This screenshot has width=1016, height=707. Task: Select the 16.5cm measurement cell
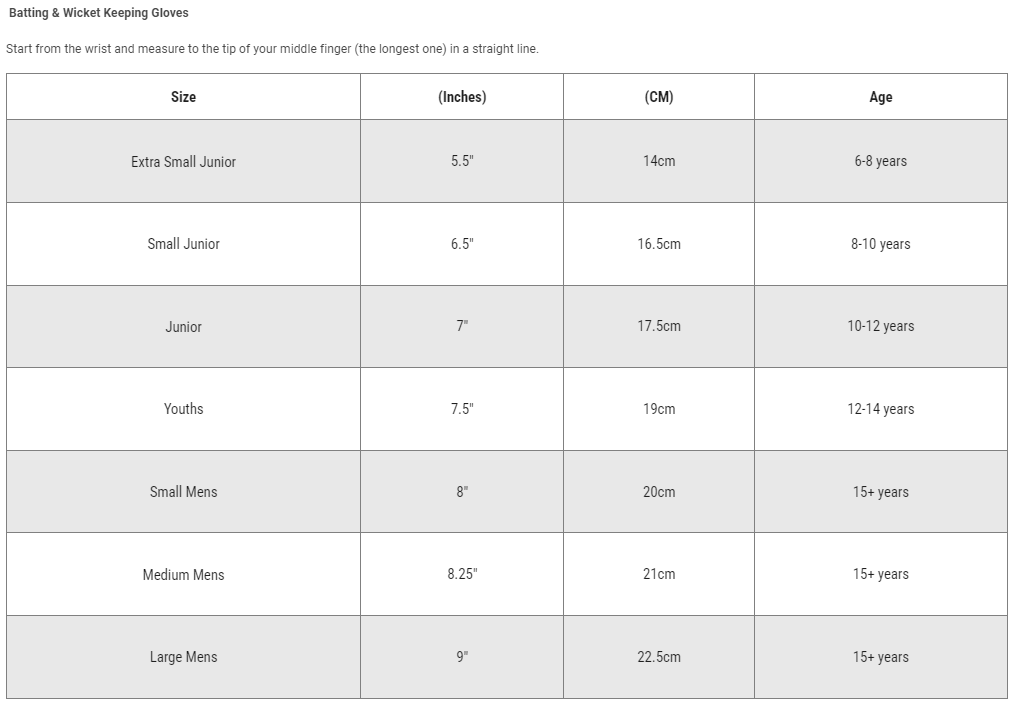pyautogui.click(x=659, y=244)
